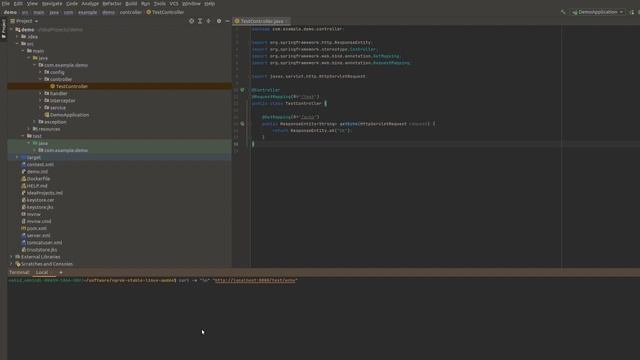Collapse the com.example.demo package under main

[x=35, y=65]
